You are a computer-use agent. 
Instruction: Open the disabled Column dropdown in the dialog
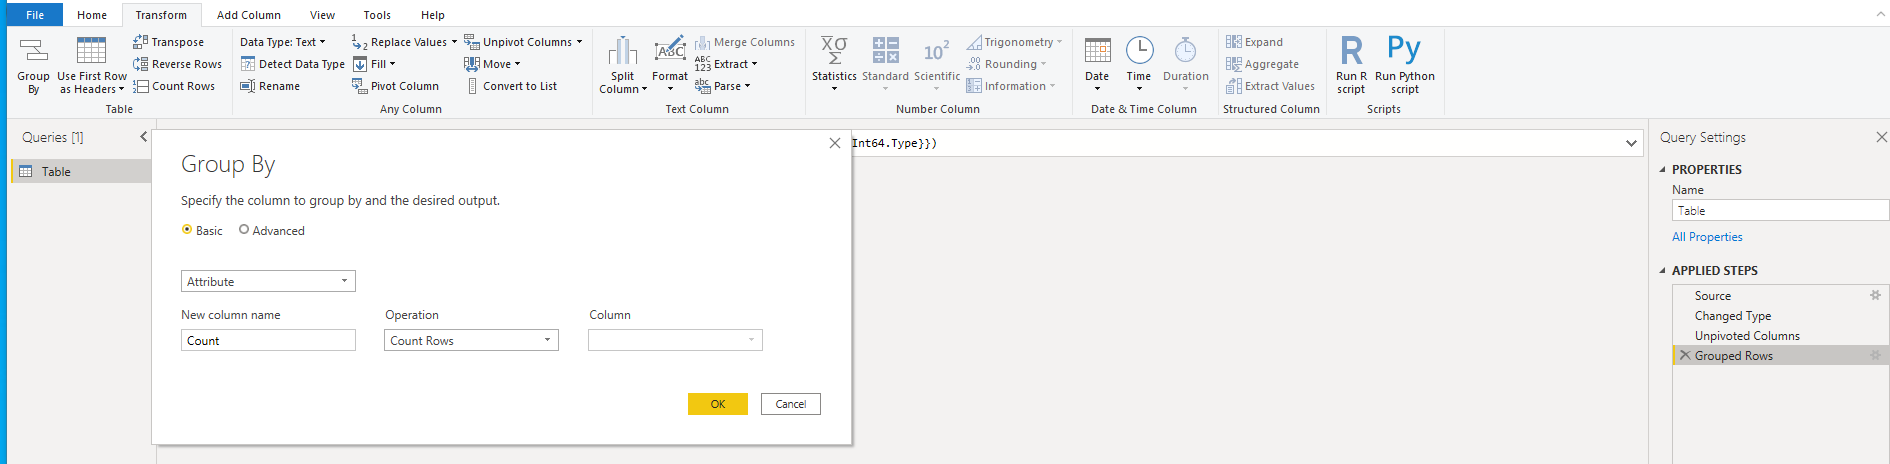point(675,341)
